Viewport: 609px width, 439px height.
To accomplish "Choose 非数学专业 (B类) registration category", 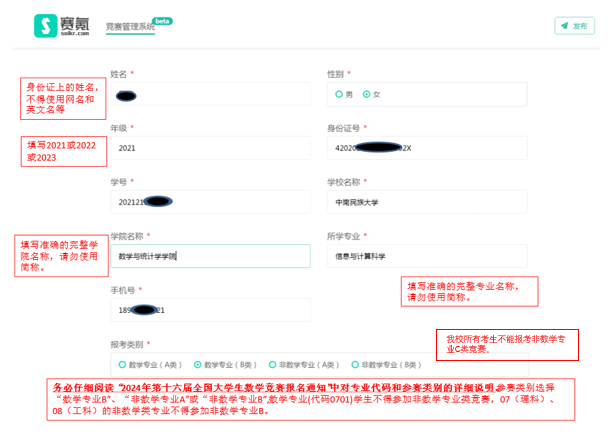I will [x=355, y=366].
